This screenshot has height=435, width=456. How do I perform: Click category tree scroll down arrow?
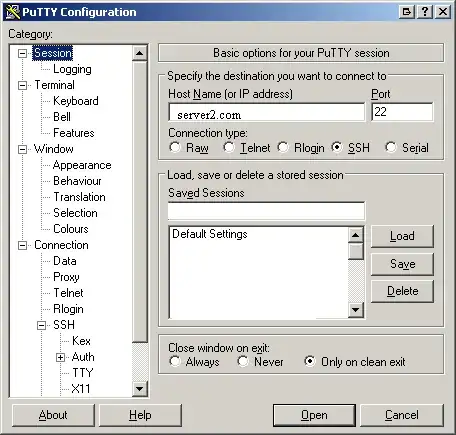(140, 389)
